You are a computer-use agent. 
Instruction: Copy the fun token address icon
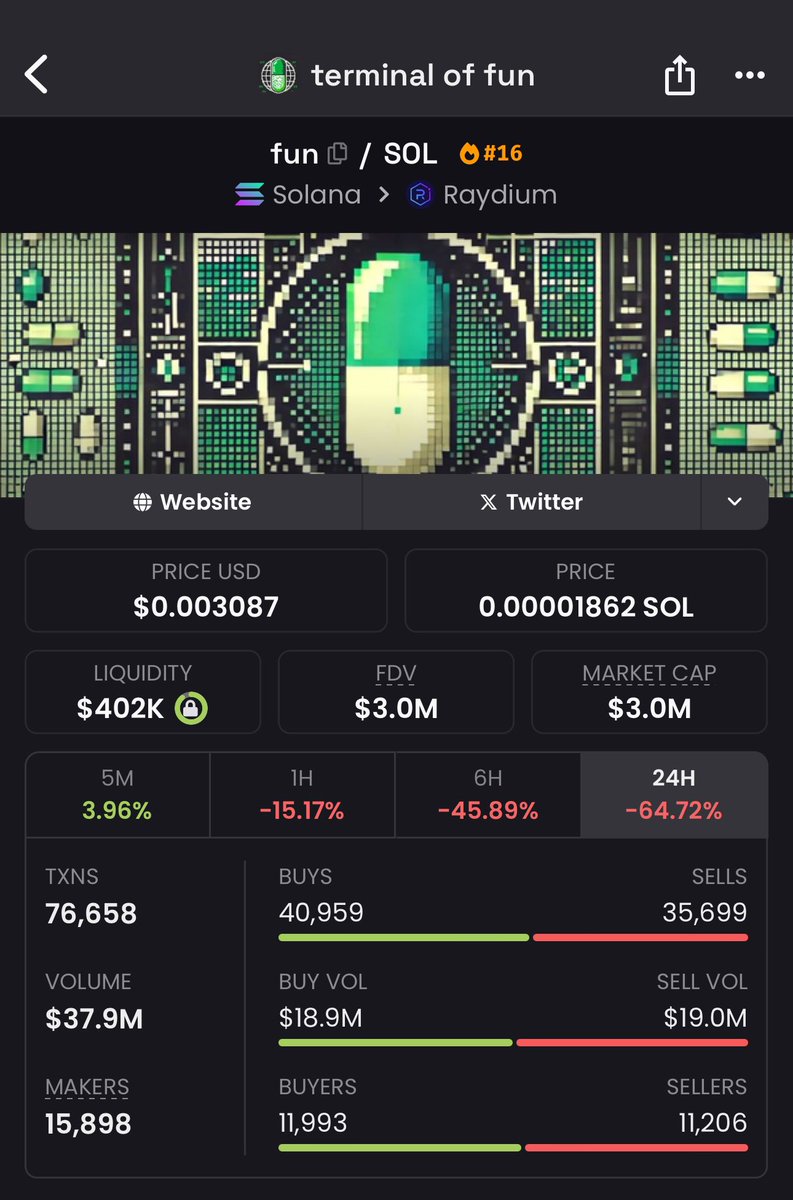(337, 153)
